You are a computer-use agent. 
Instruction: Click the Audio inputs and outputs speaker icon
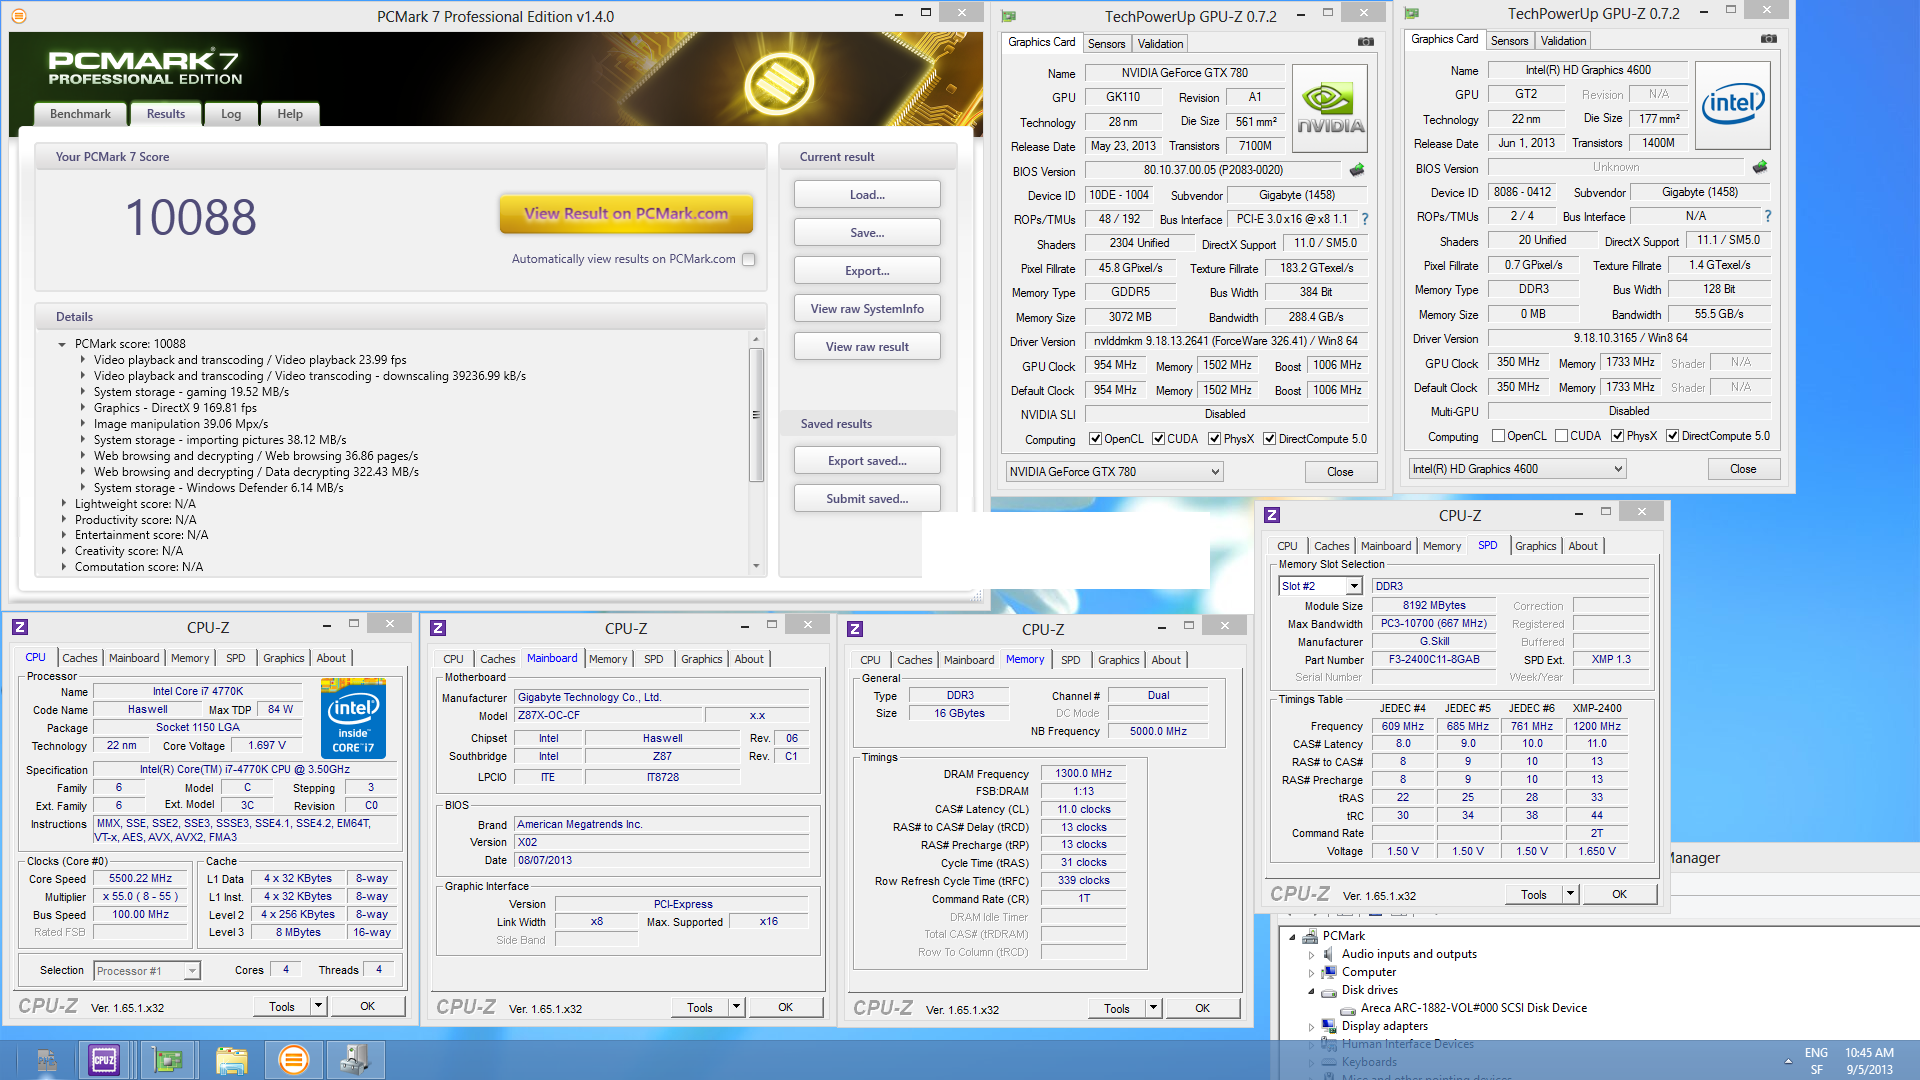[x=1328, y=954]
